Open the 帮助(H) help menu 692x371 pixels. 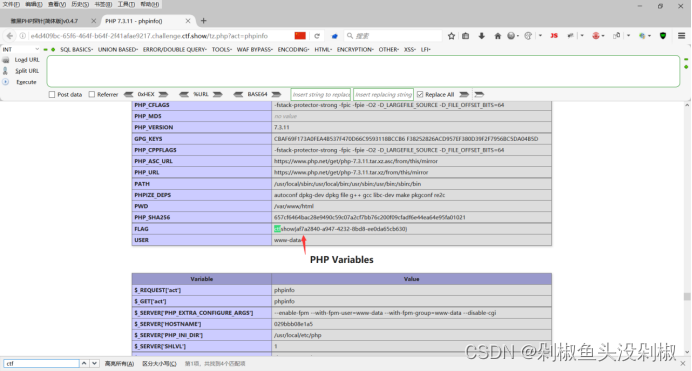point(150,4)
